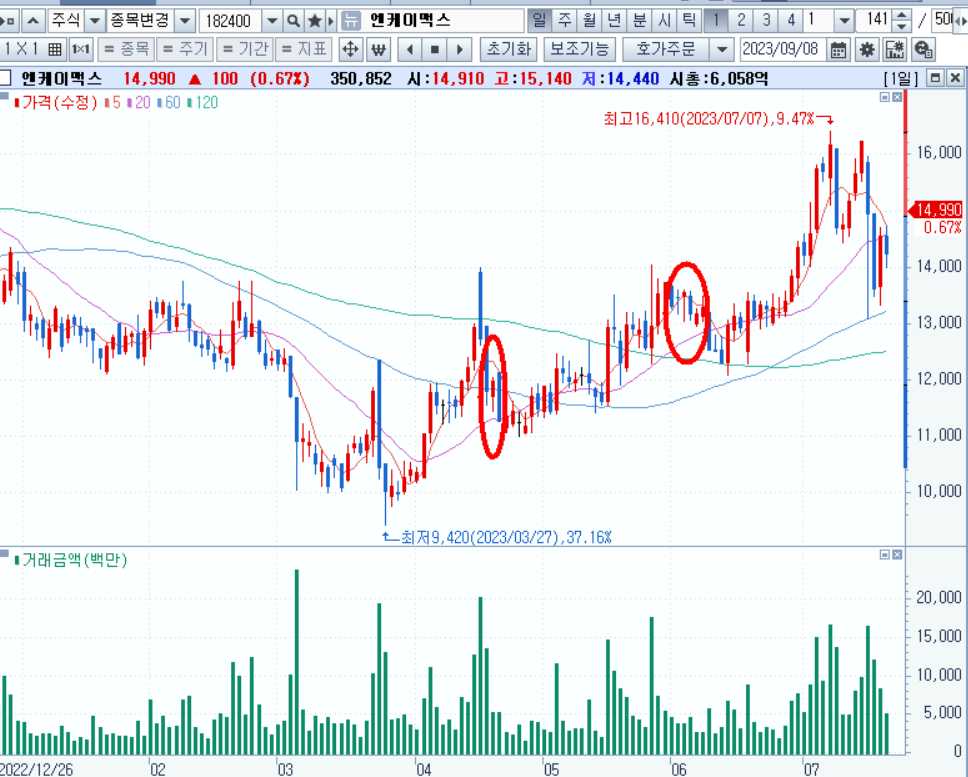Open interval value dropdown after preset 4

click(844, 21)
